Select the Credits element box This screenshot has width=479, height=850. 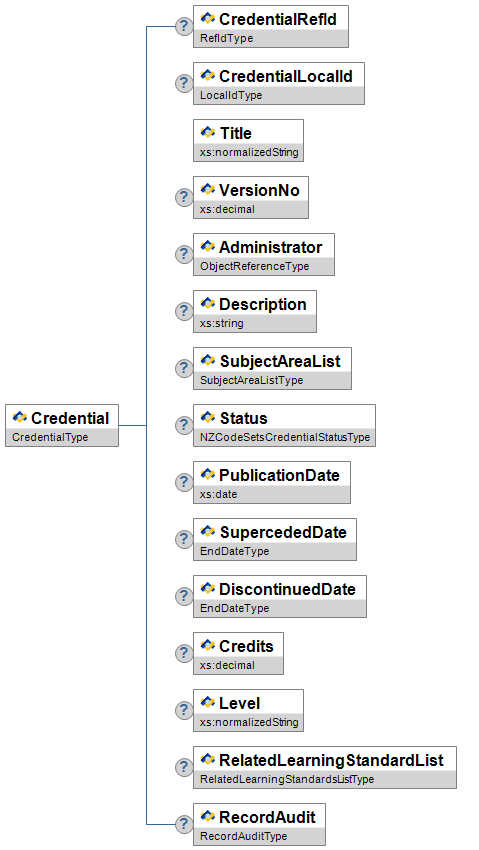click(x=238, y=653)
